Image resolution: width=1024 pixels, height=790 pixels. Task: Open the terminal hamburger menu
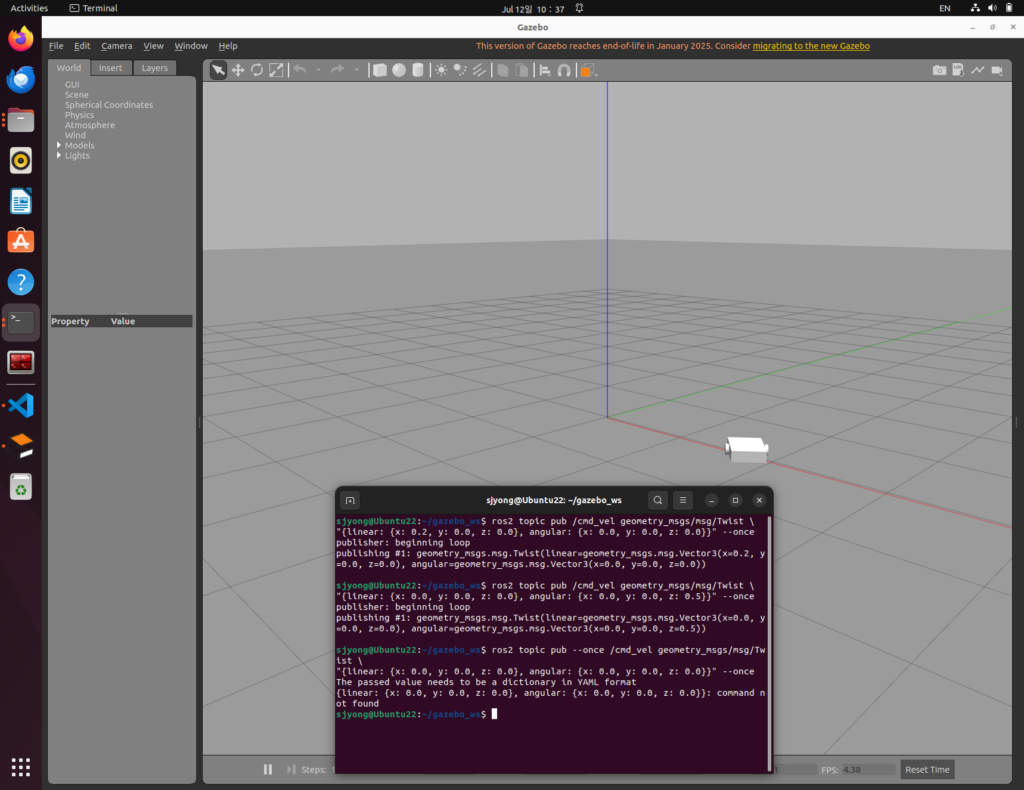pyautogui.click(x=683, y=500)
